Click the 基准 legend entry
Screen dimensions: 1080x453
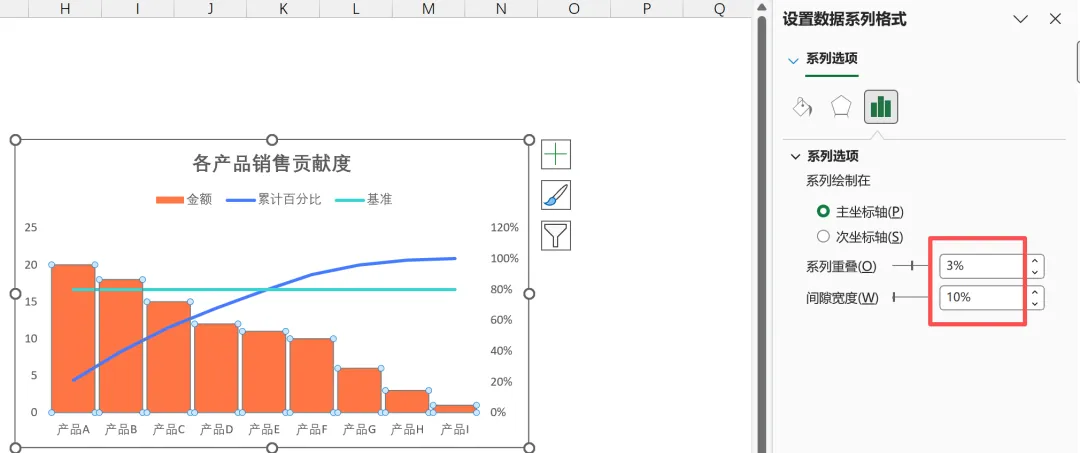[364, 200]
